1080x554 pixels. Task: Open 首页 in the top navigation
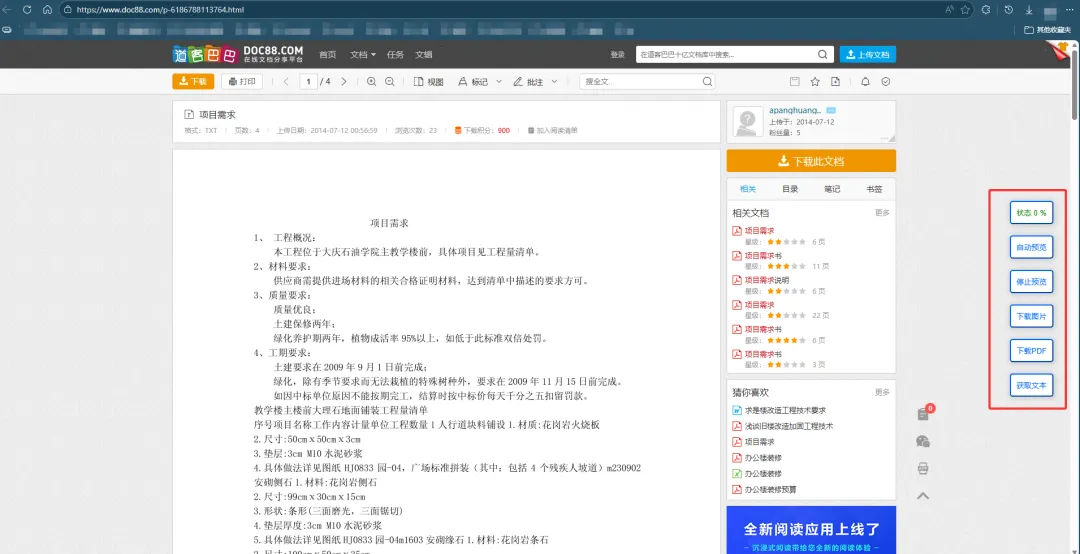tap(327, 54)
